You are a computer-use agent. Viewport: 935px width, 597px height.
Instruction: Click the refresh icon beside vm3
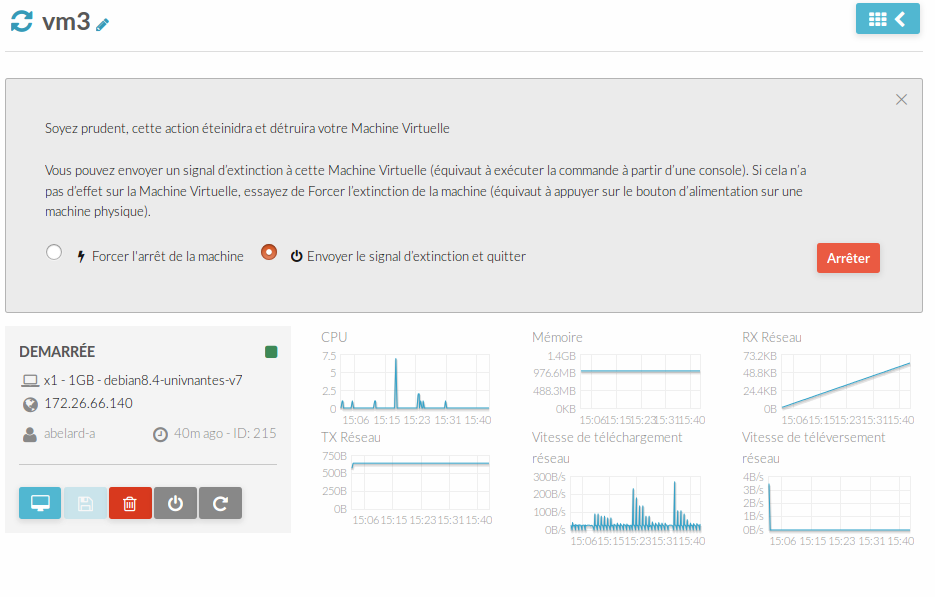[22, 20]
